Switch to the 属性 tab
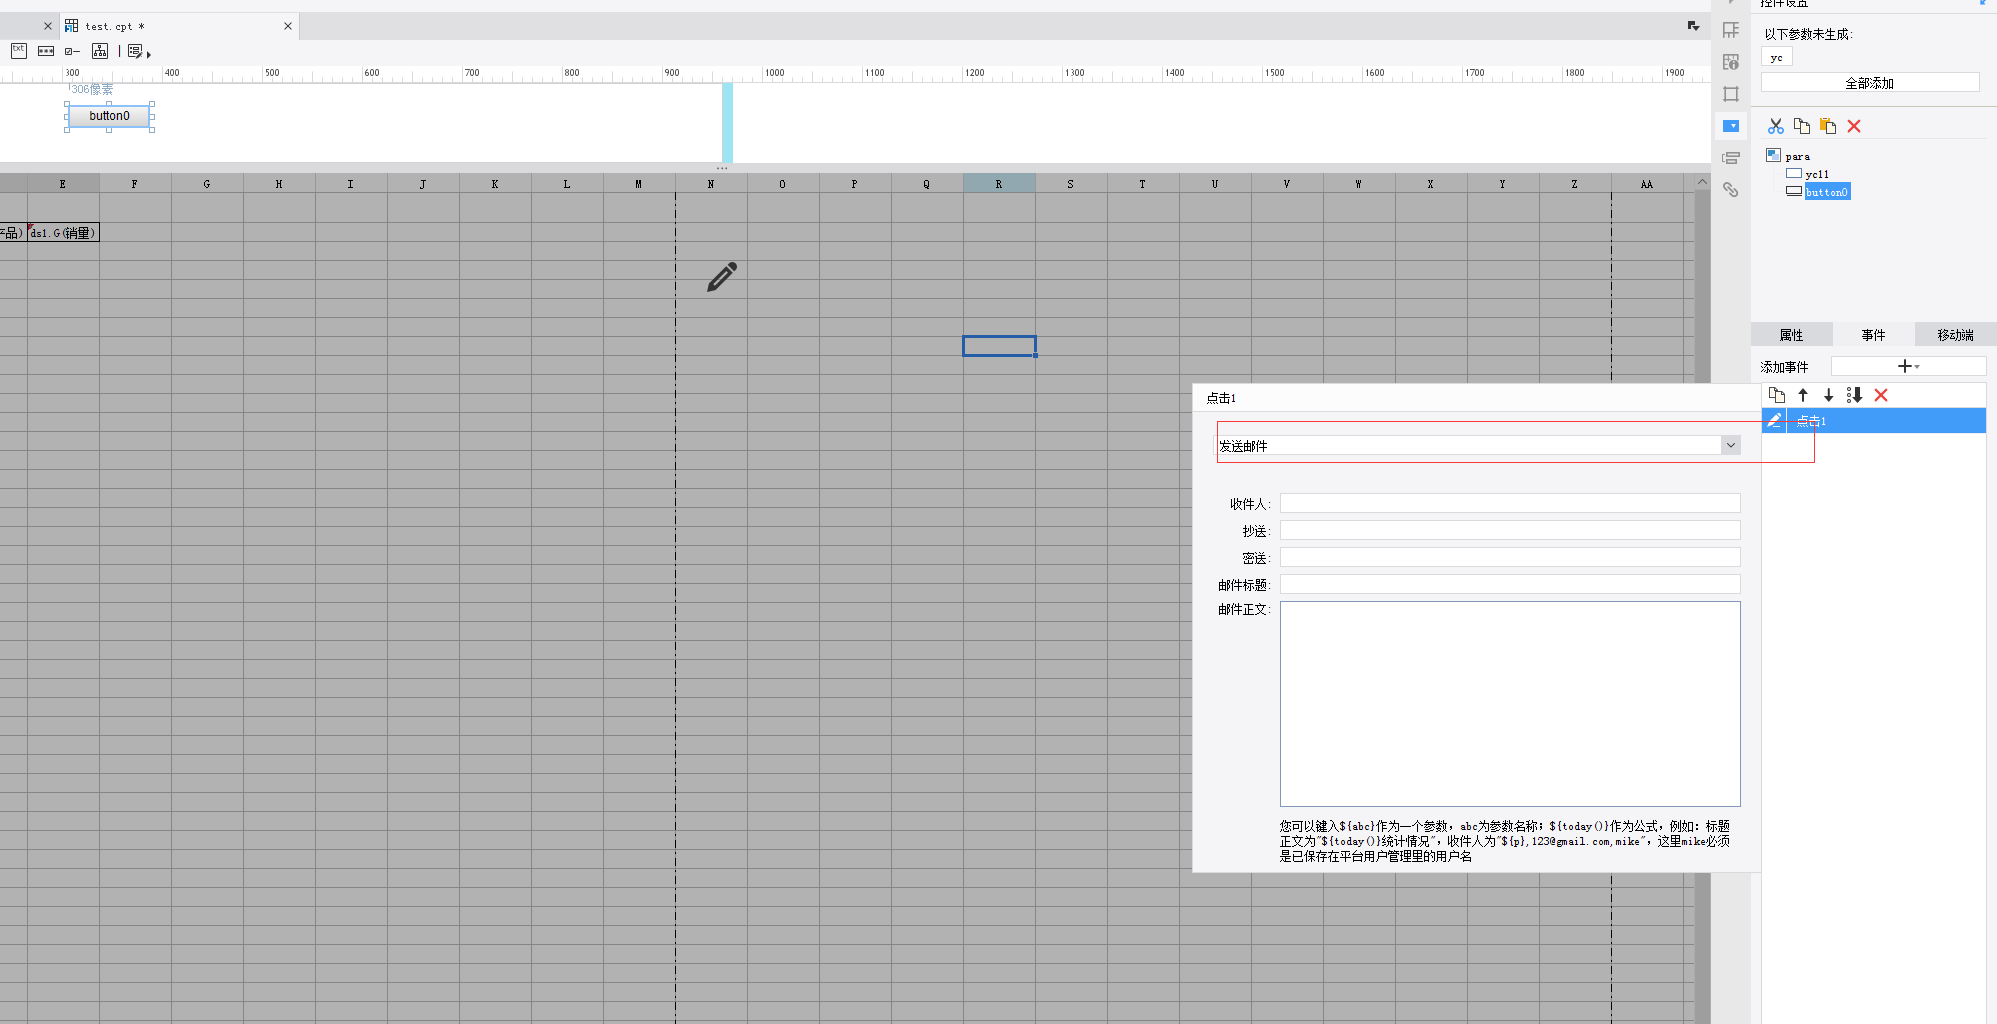 click(x=1791, y=335)
